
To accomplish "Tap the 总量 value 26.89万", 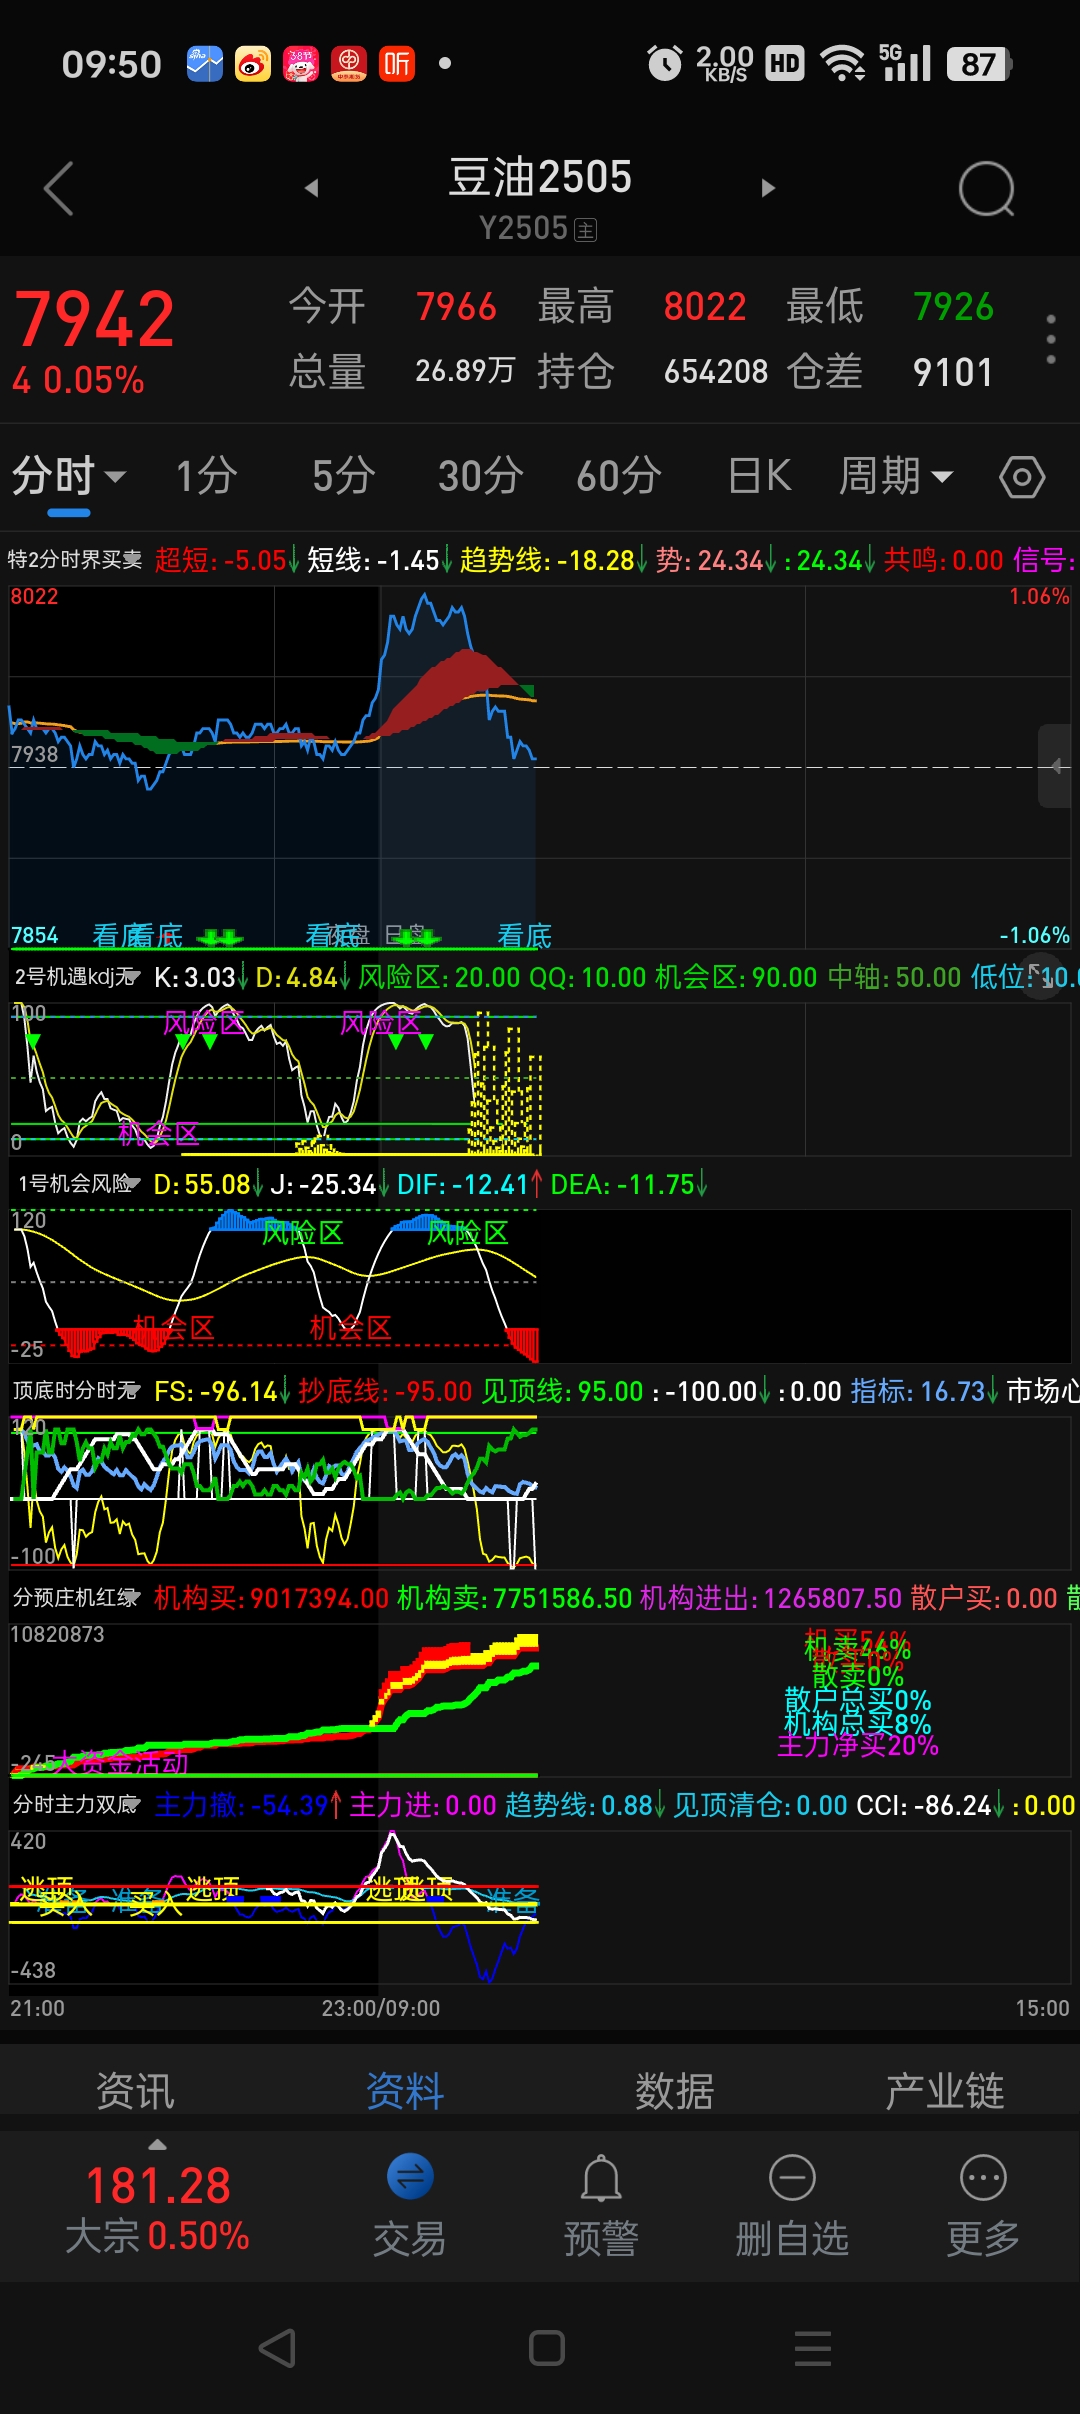I will (x=465, y=371).
